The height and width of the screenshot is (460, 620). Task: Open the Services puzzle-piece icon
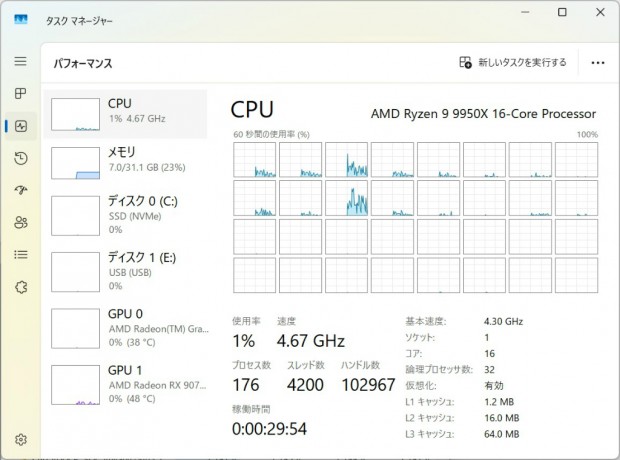(20, 287)
